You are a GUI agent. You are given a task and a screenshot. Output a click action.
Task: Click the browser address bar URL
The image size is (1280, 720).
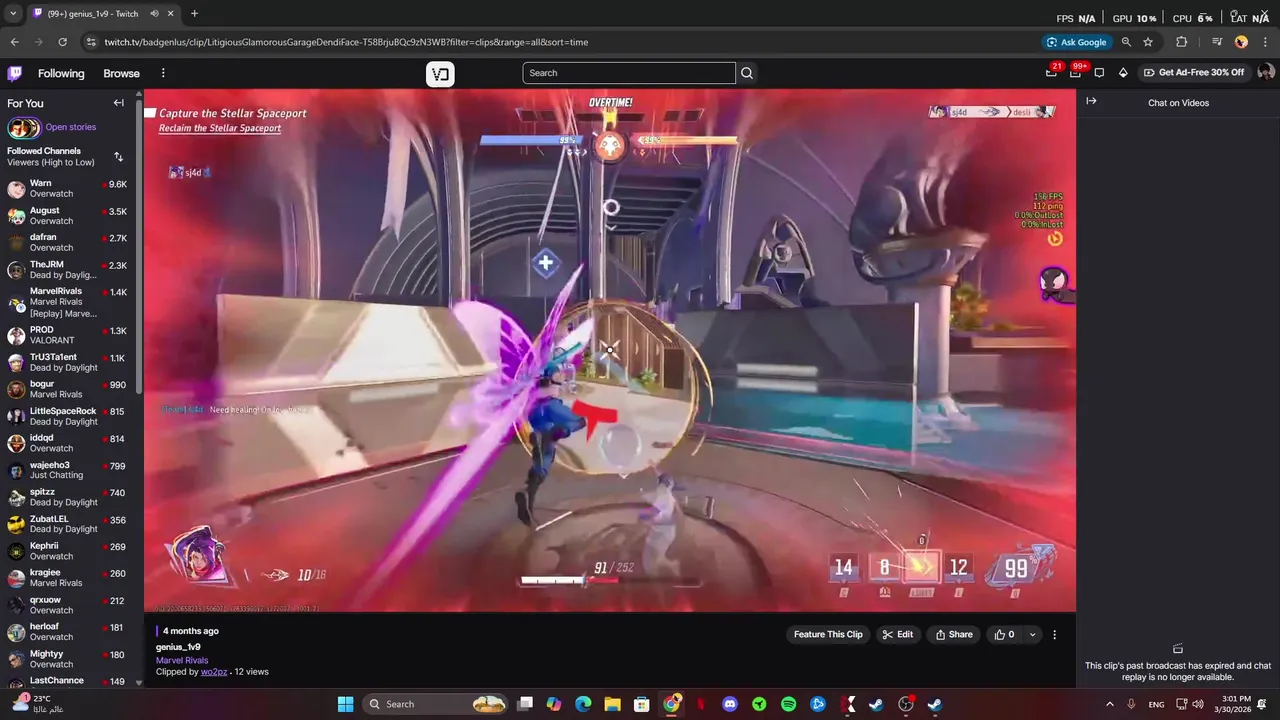[x=346, y=42]
